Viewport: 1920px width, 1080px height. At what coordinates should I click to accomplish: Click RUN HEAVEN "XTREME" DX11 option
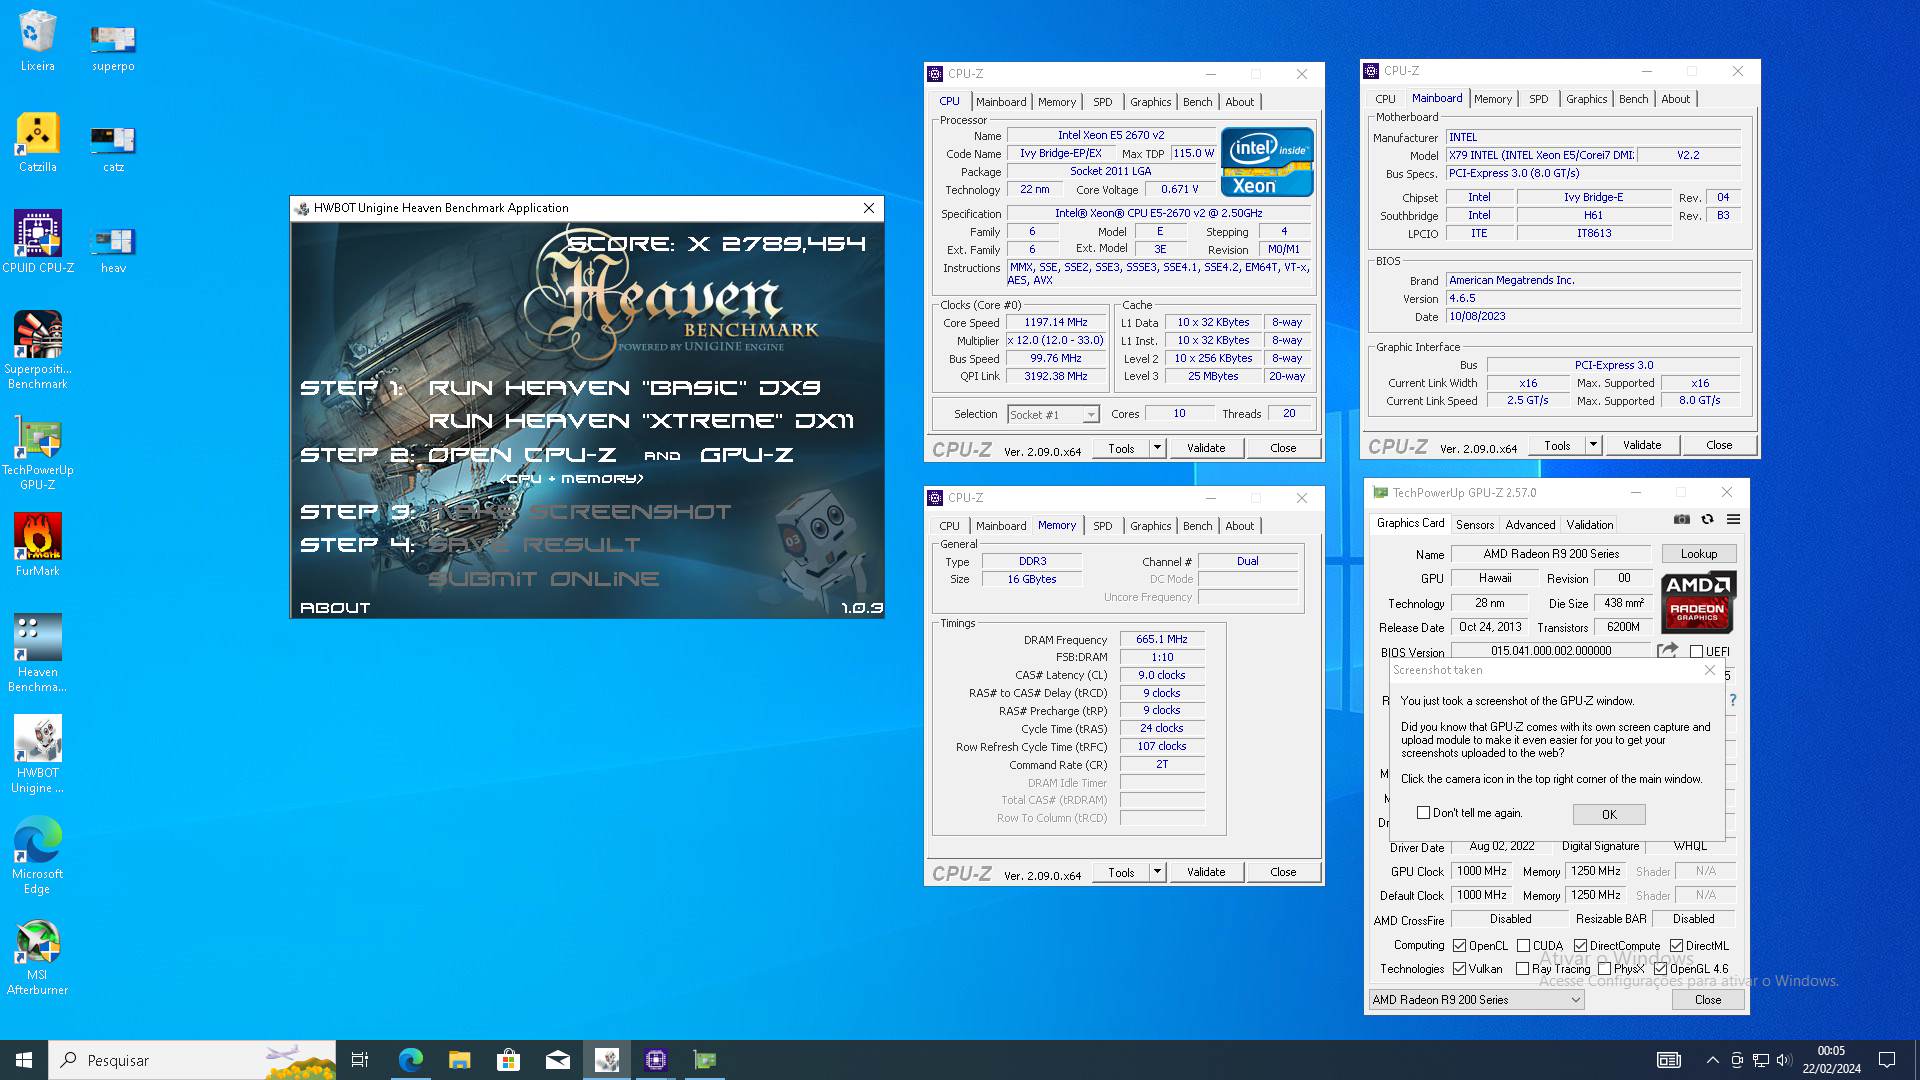tap(641, 421)
